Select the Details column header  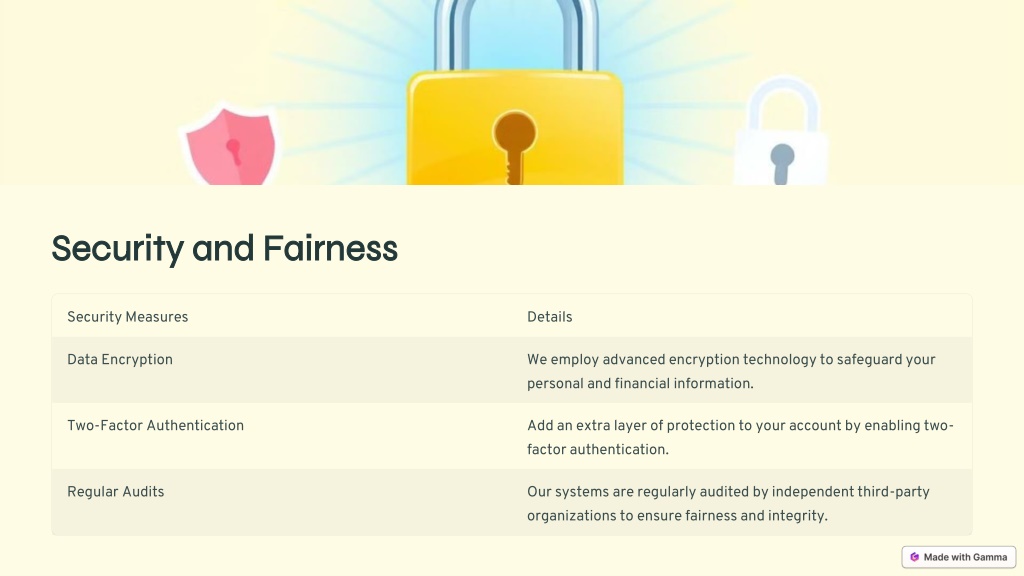pos(549,317)
